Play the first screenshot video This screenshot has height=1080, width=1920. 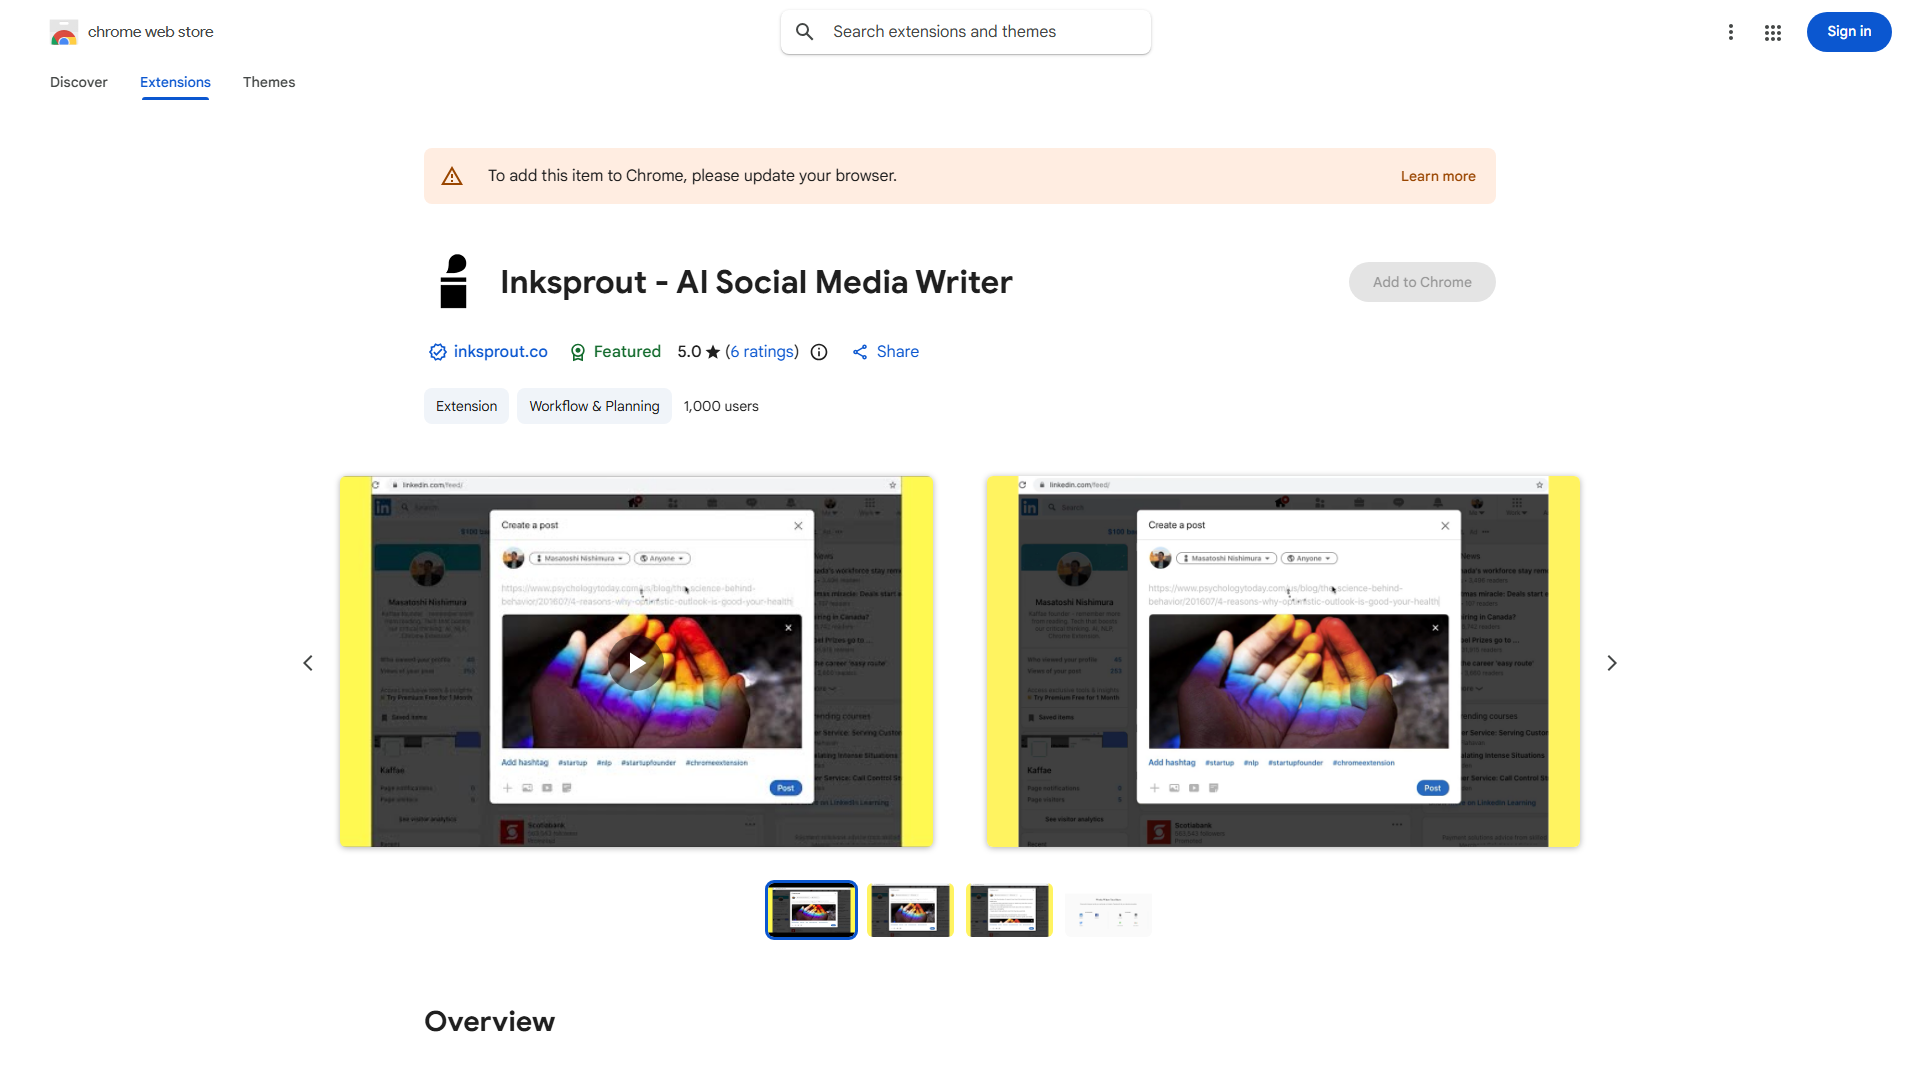pyautogui.click(x=636, y=662)
